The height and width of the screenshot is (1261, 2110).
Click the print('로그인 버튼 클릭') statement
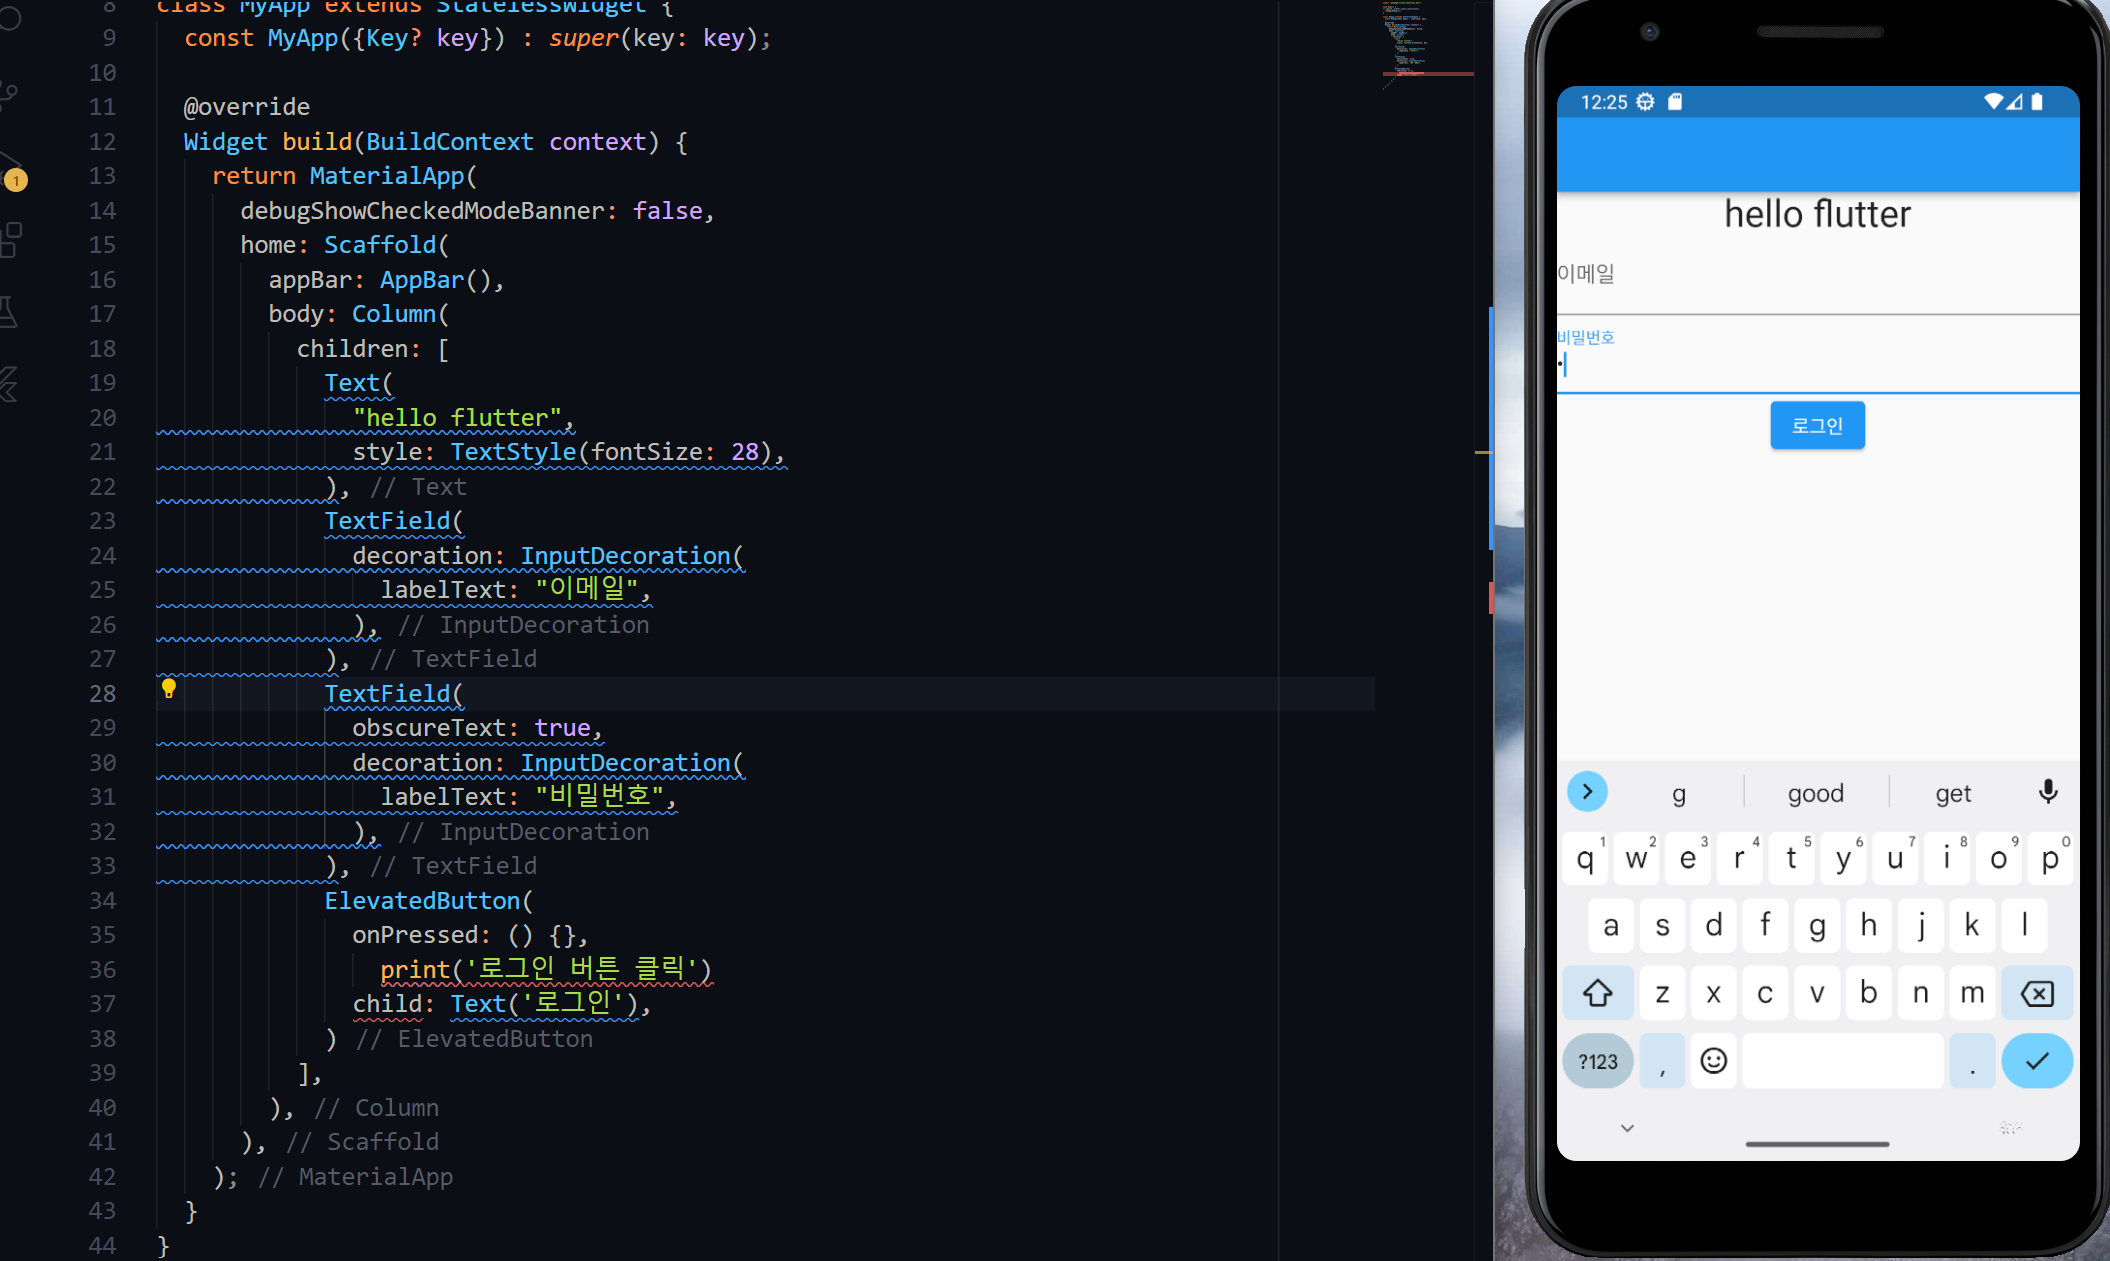click(546, 970)
